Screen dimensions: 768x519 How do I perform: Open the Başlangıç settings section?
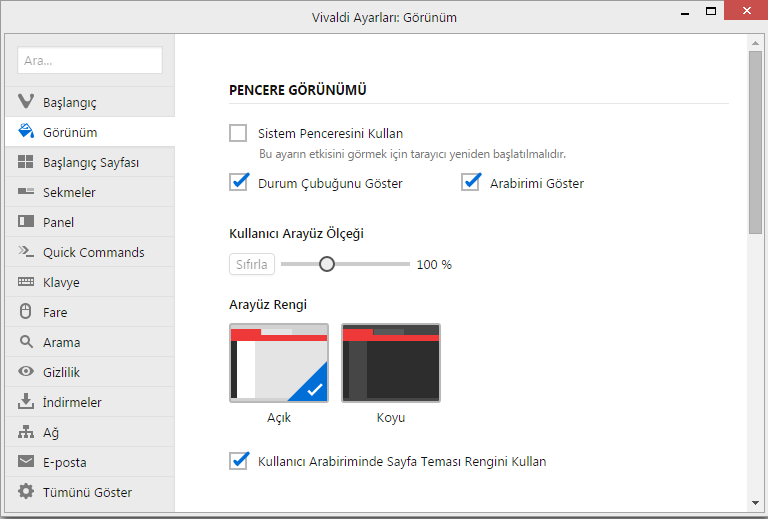[x=90, y=102]
